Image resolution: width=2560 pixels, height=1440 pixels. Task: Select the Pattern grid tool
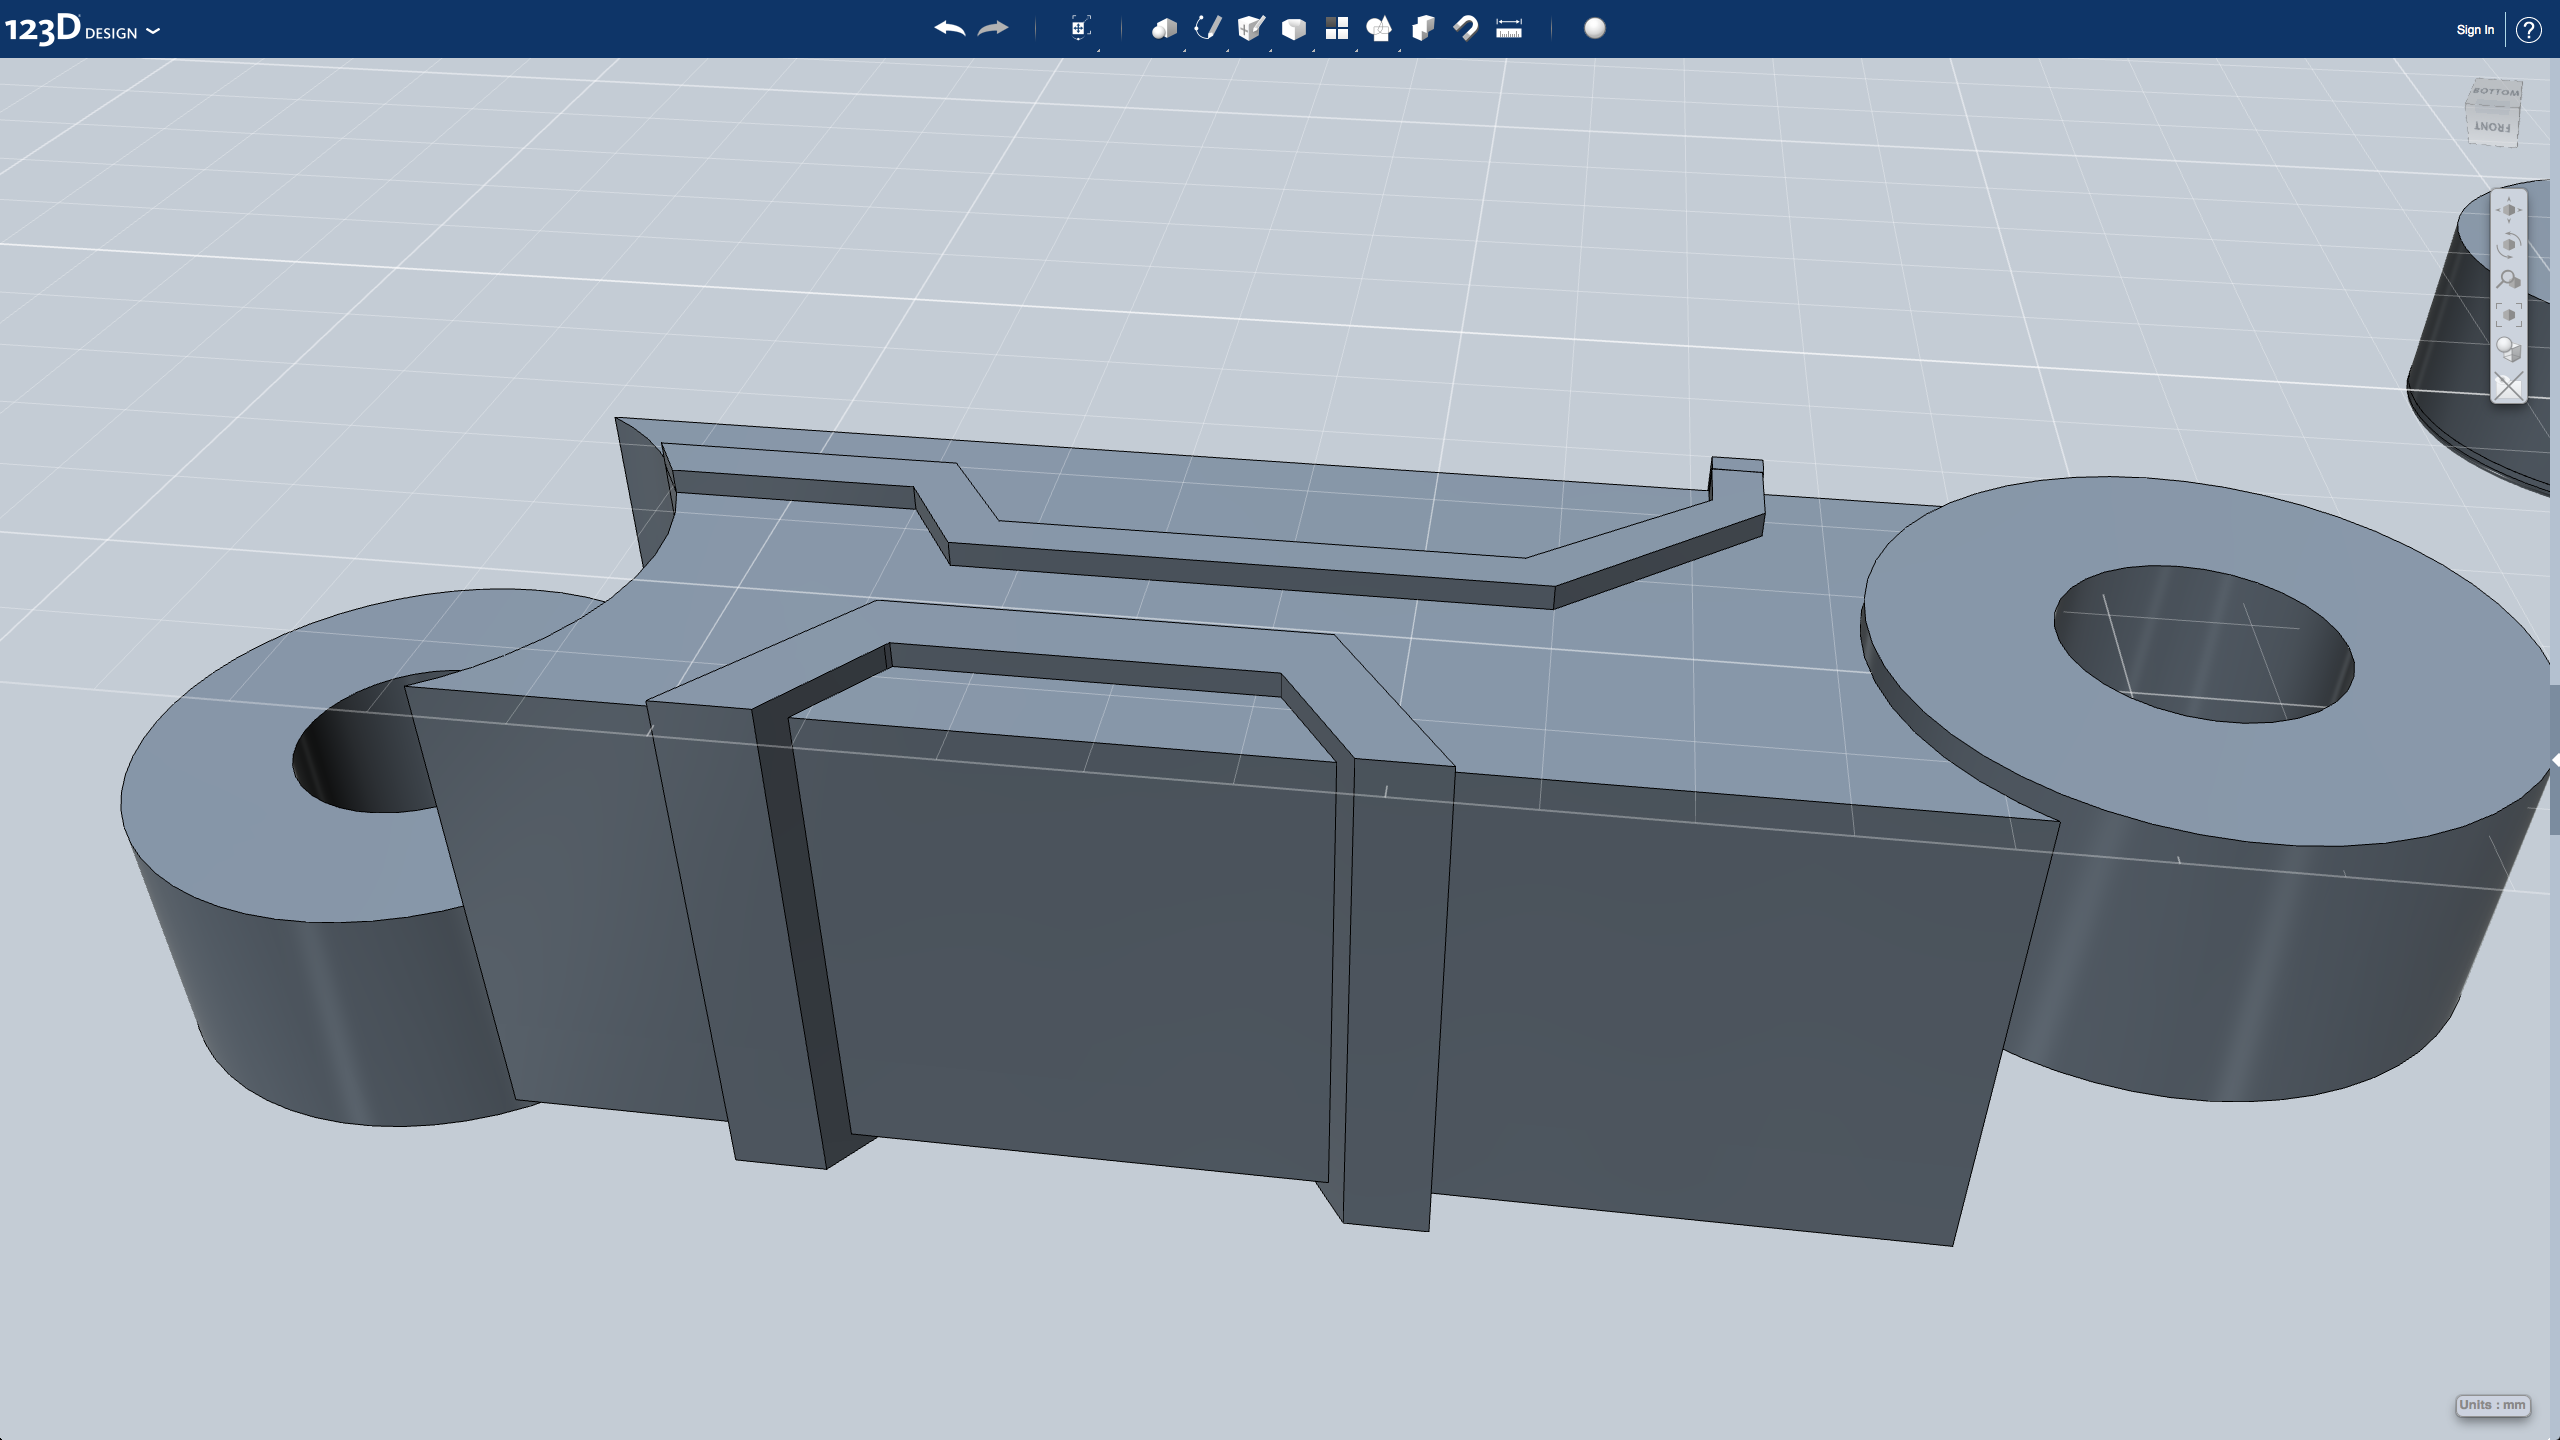coord(1336,29)
